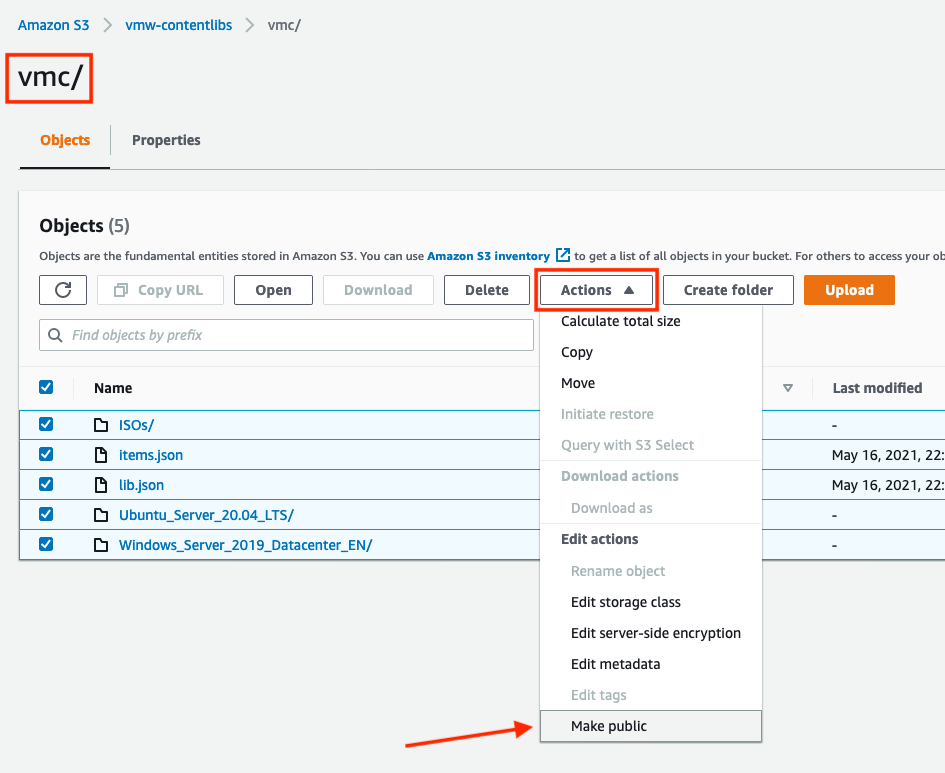The width and height of the screenshot is (945, 773).
Task: Open the vmw-contentlibs breadcrumb link
Action: [178, 25]
